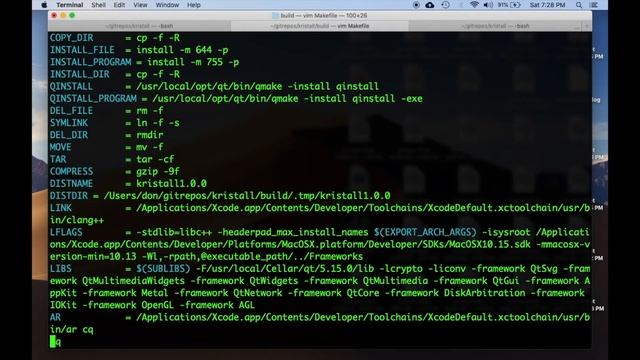Viewport: 640px width, 360px height.
Task: Select the vim Makefile tab
Action: pos(320,26)
